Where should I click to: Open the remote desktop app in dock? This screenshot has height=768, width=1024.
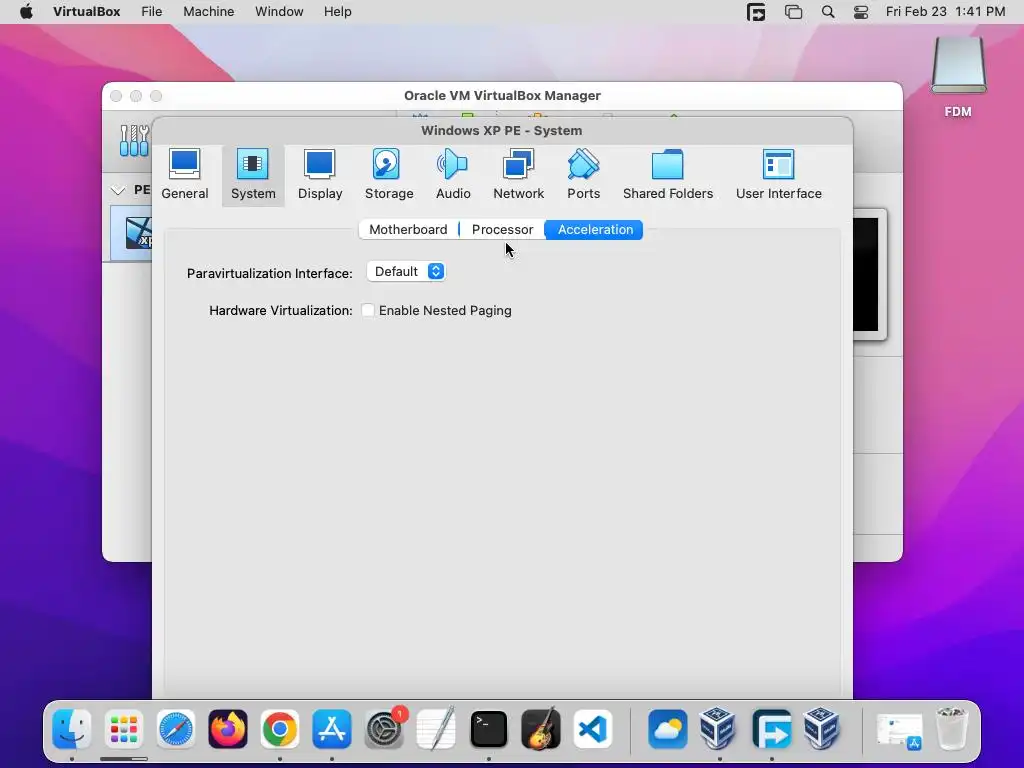pos(771,729)
